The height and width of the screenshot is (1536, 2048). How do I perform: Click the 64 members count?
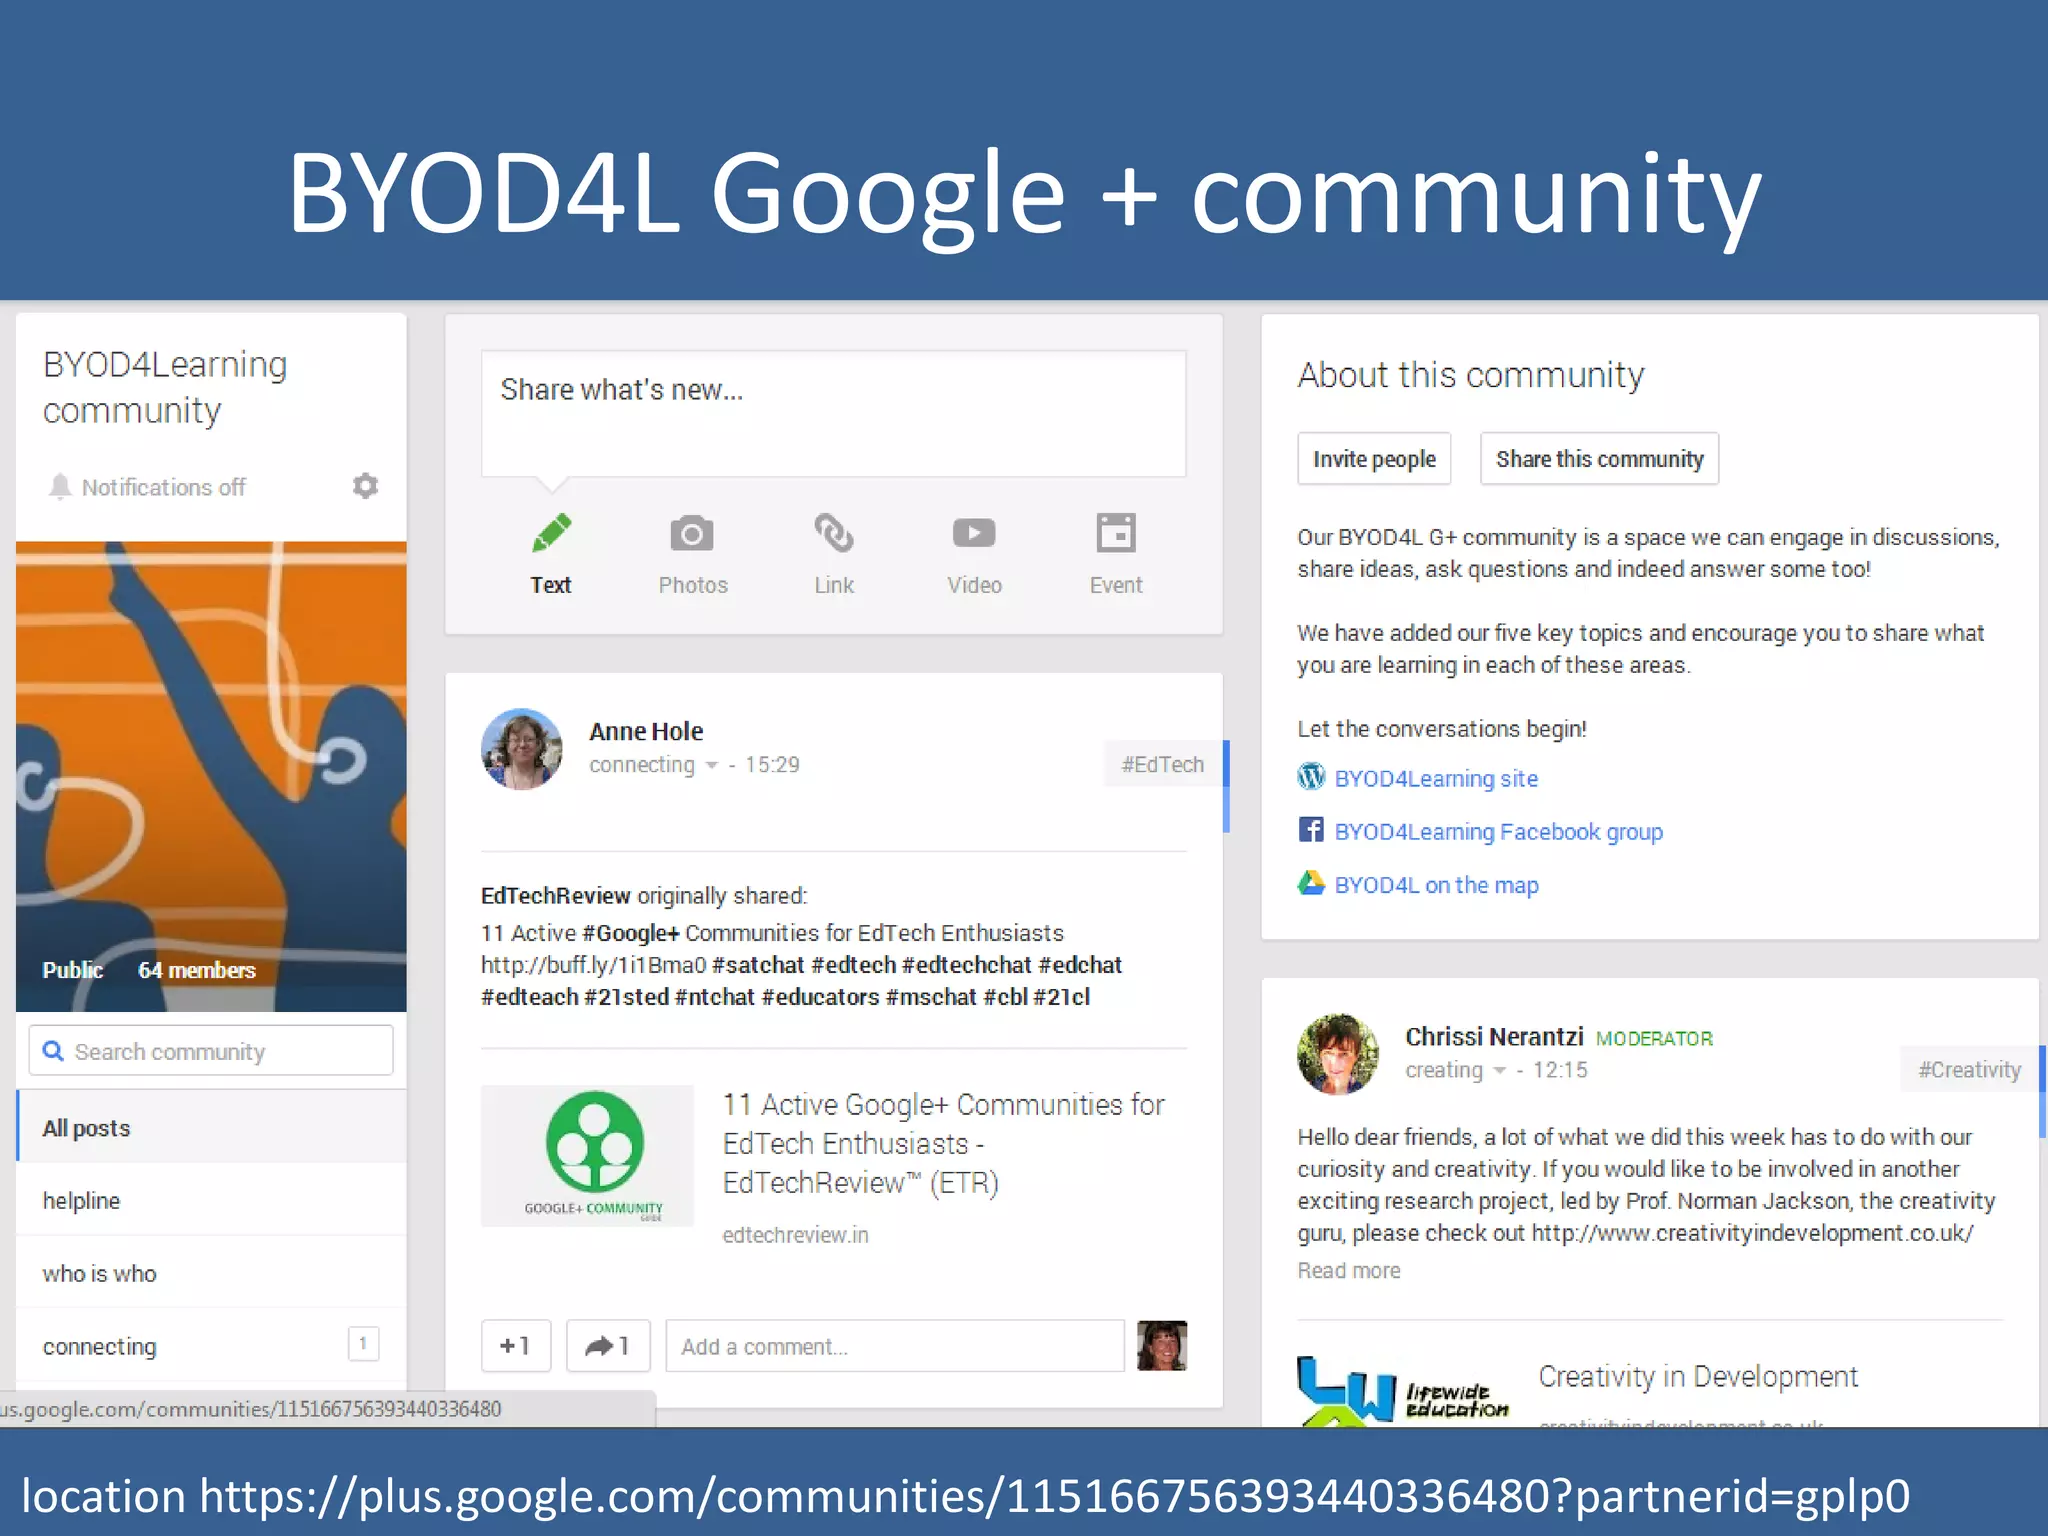click(197, 970)
